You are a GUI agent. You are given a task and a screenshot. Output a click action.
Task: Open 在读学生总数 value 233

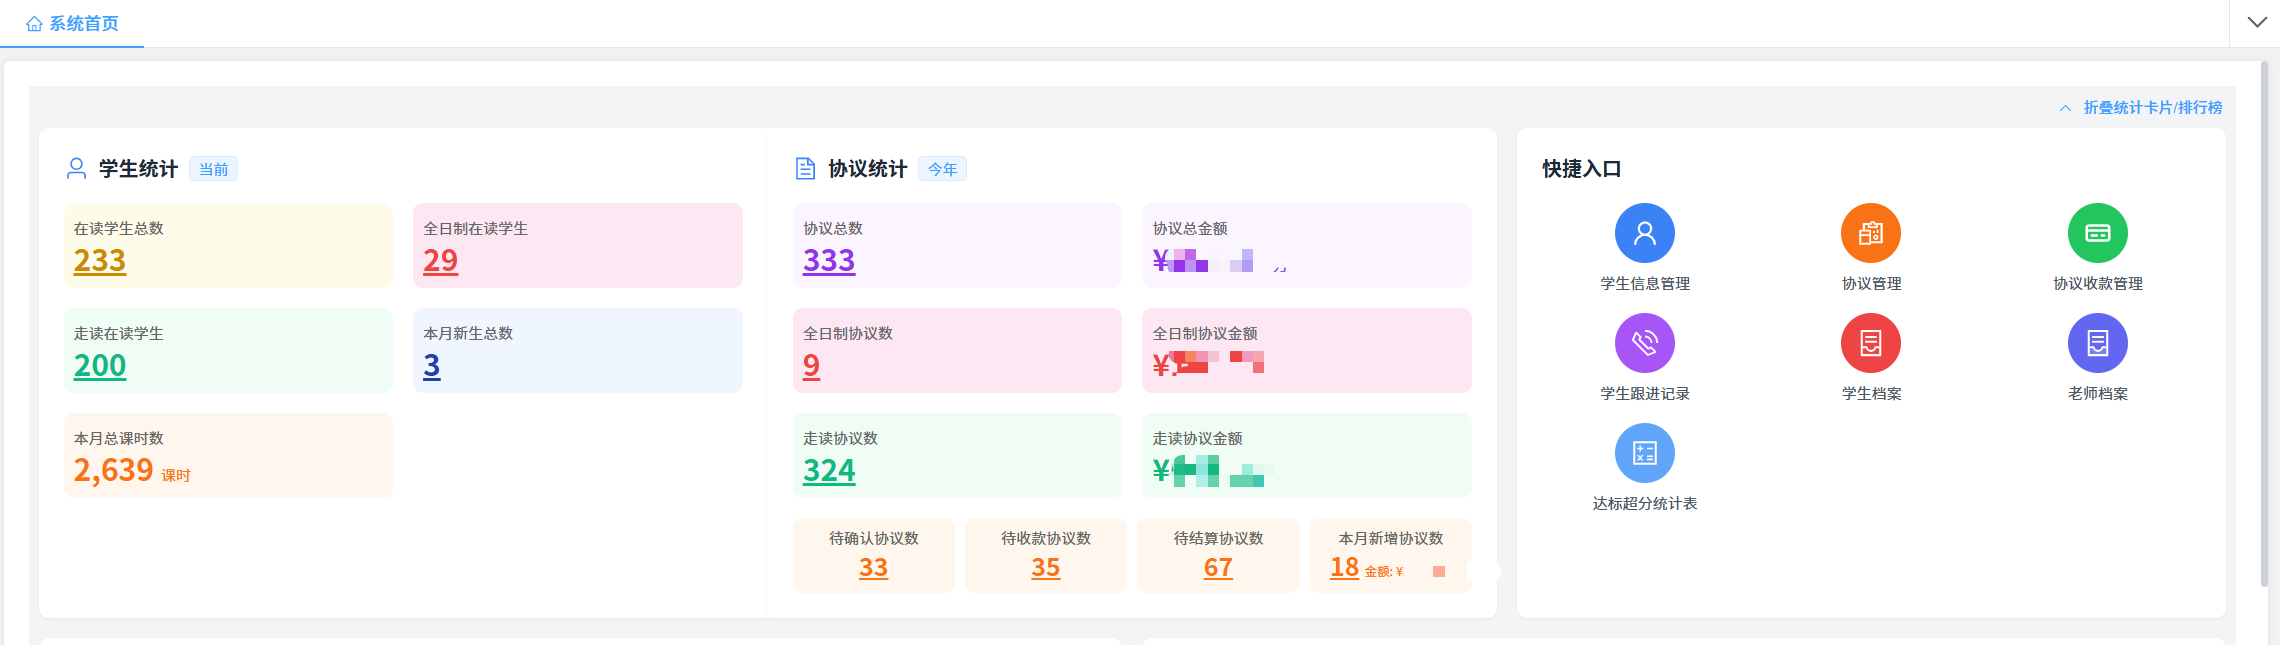point(100,261)
